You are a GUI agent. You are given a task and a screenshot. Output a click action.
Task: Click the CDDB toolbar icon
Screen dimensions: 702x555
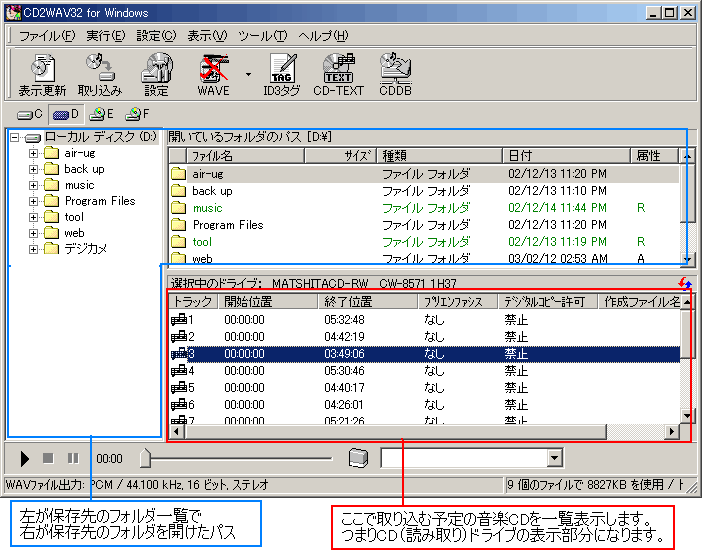(x=394, y=74)
